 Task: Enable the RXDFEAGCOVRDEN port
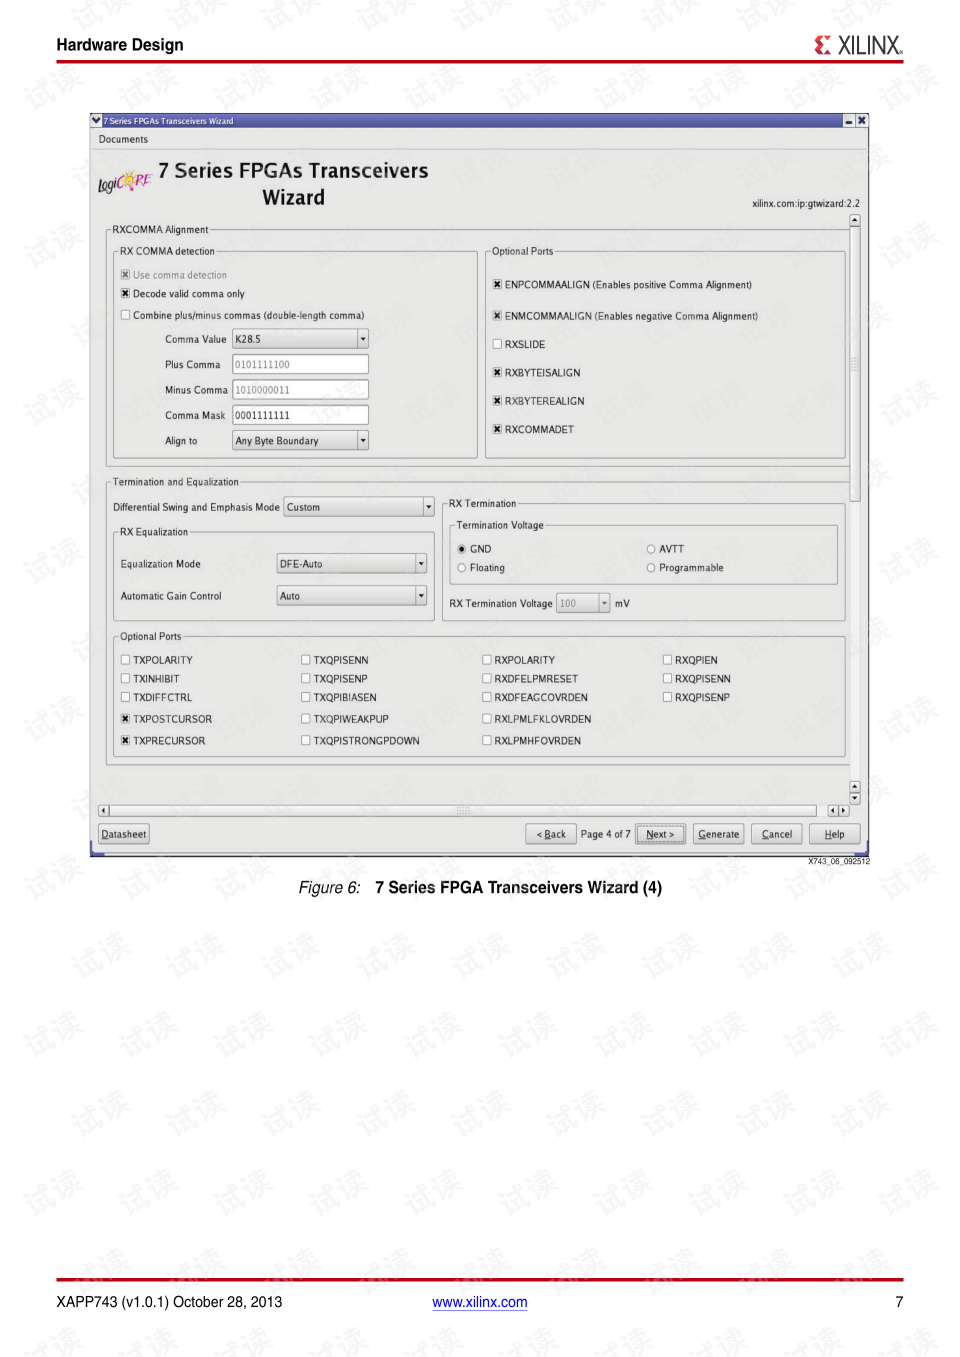pyautogui.click(x=487, y=698)
